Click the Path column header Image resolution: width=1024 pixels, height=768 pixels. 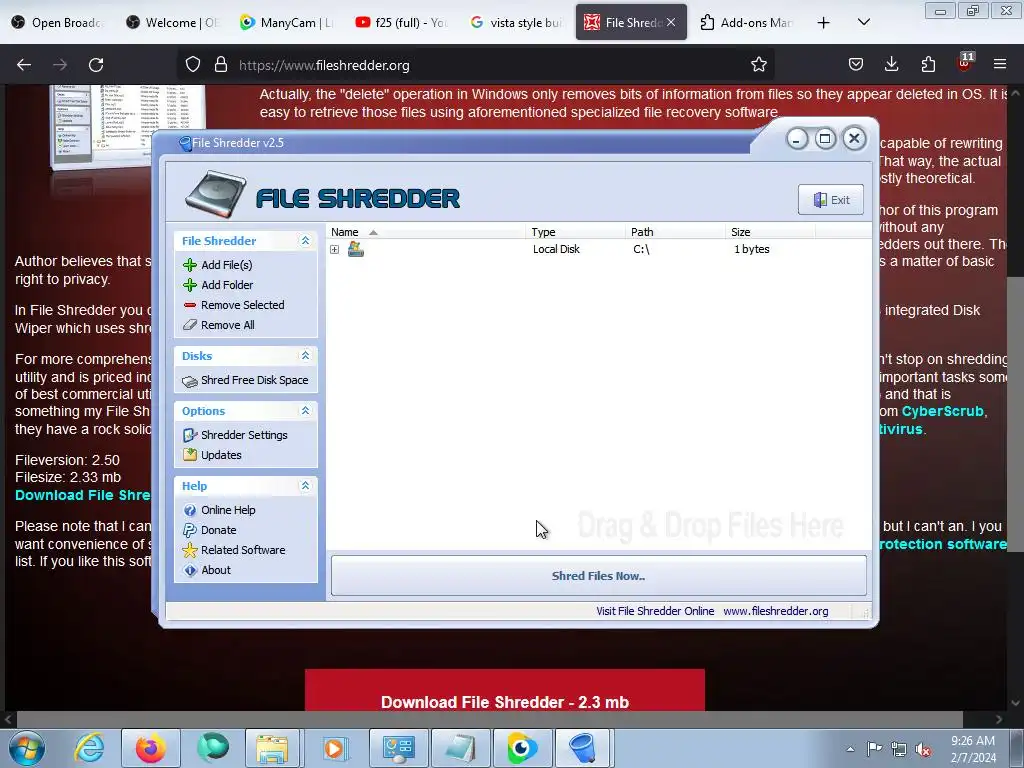coord(675,232)
